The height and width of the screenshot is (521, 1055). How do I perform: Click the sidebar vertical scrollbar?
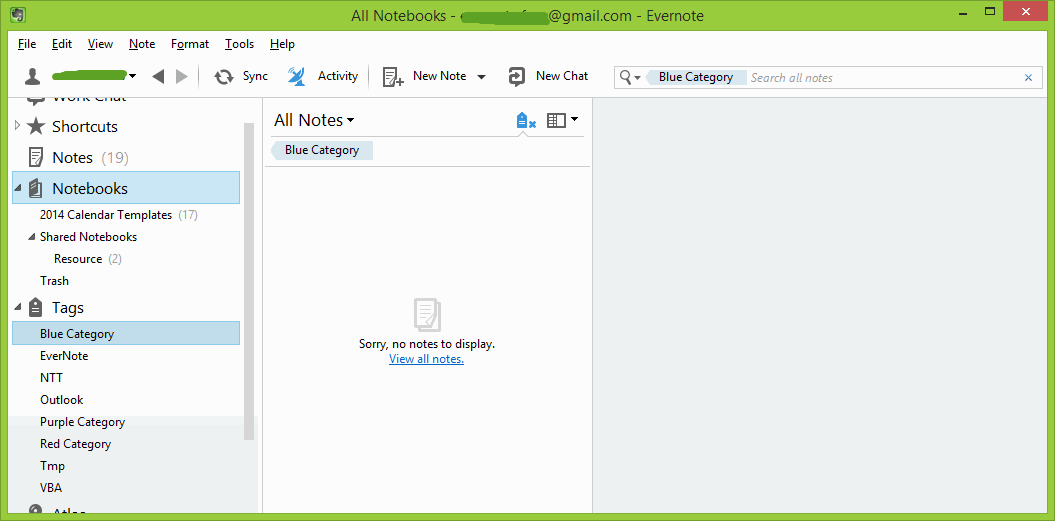(249, 281)
